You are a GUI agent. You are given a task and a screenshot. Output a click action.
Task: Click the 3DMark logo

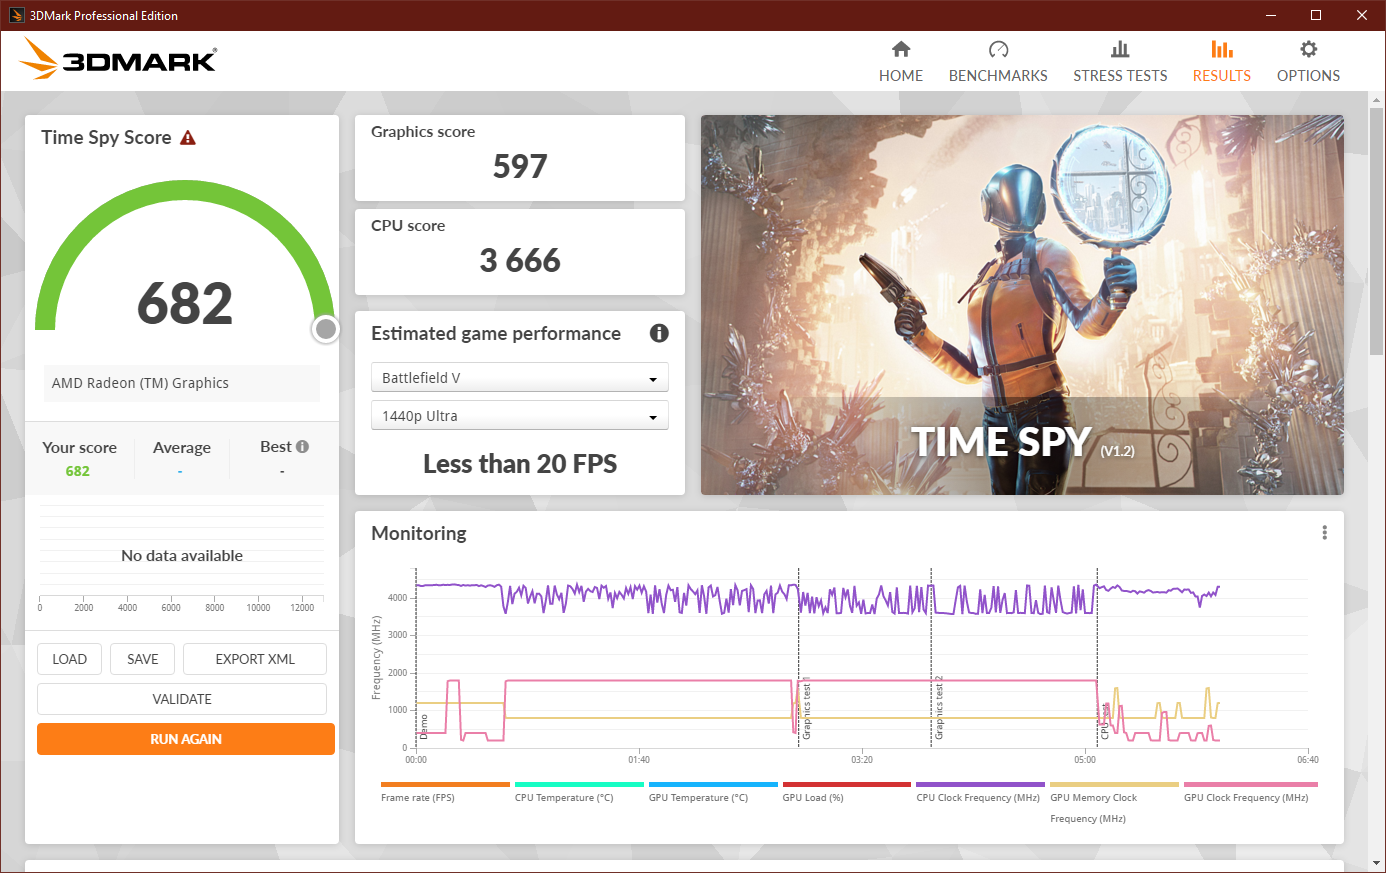tap(118, 59)
